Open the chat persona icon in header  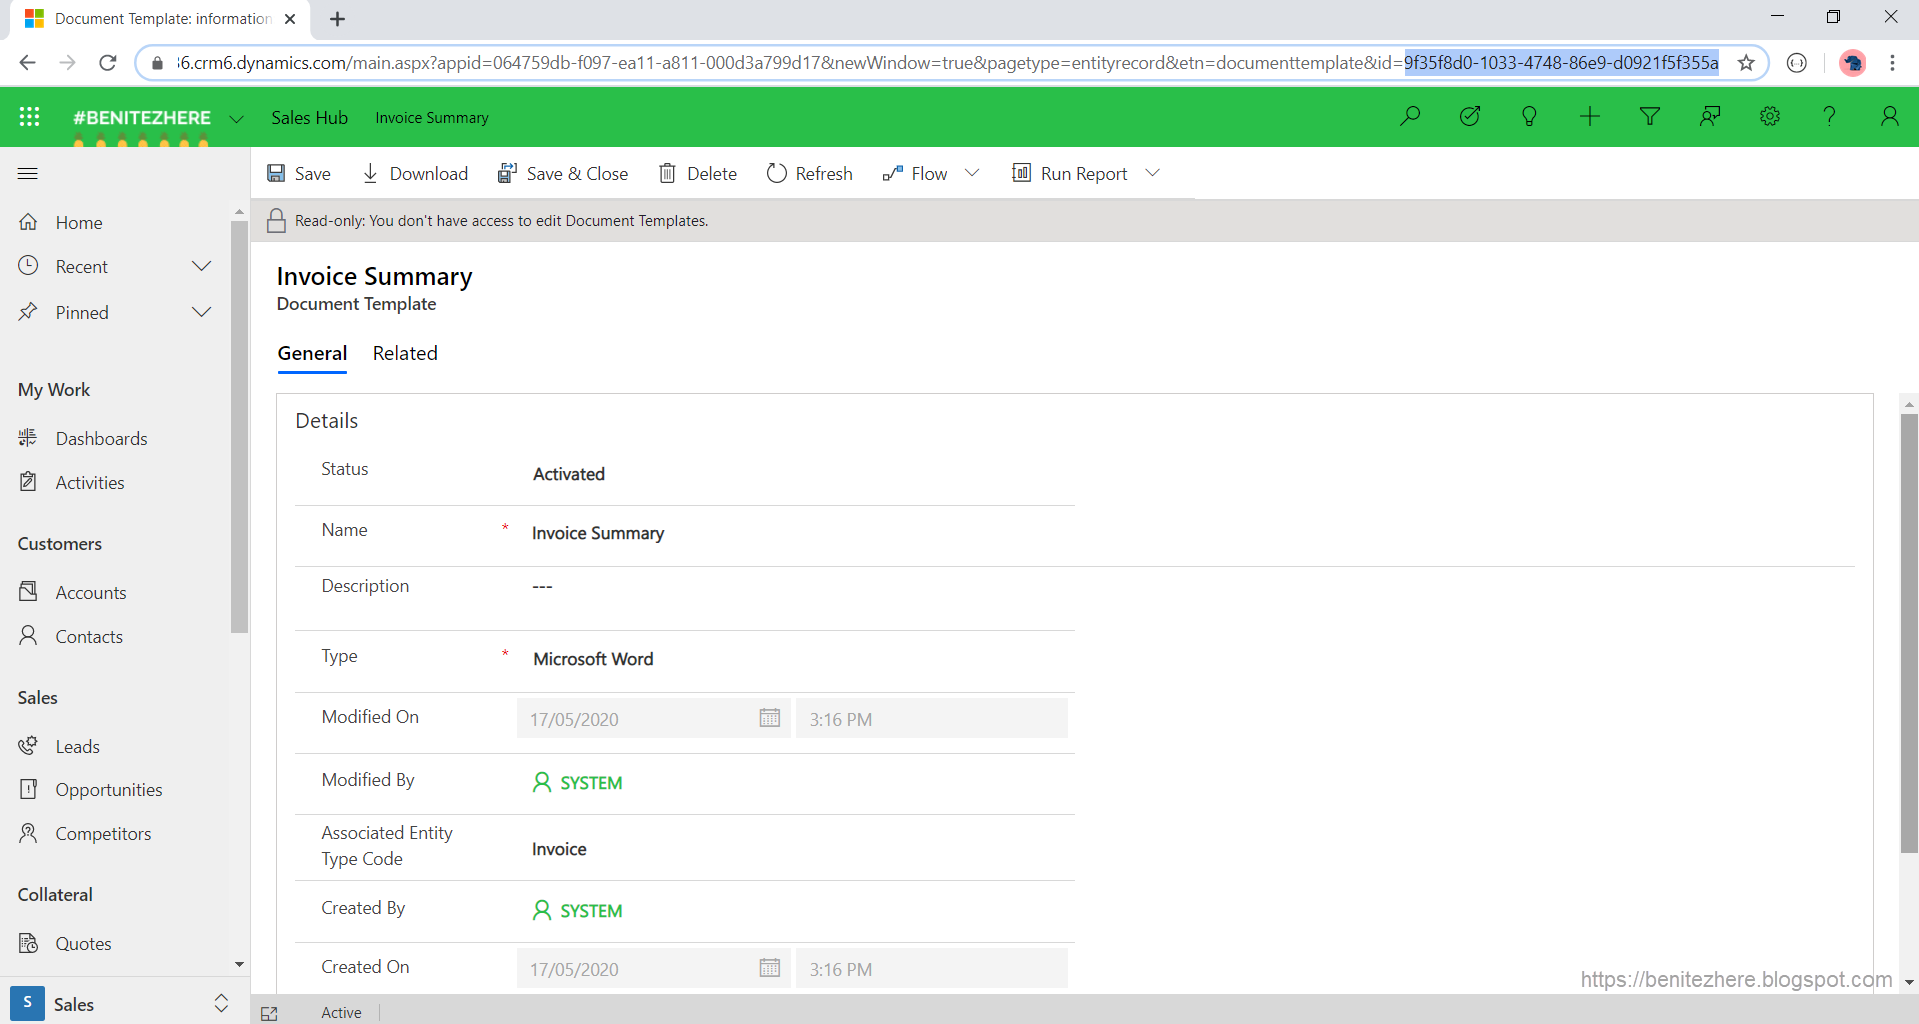(1710, 117)
